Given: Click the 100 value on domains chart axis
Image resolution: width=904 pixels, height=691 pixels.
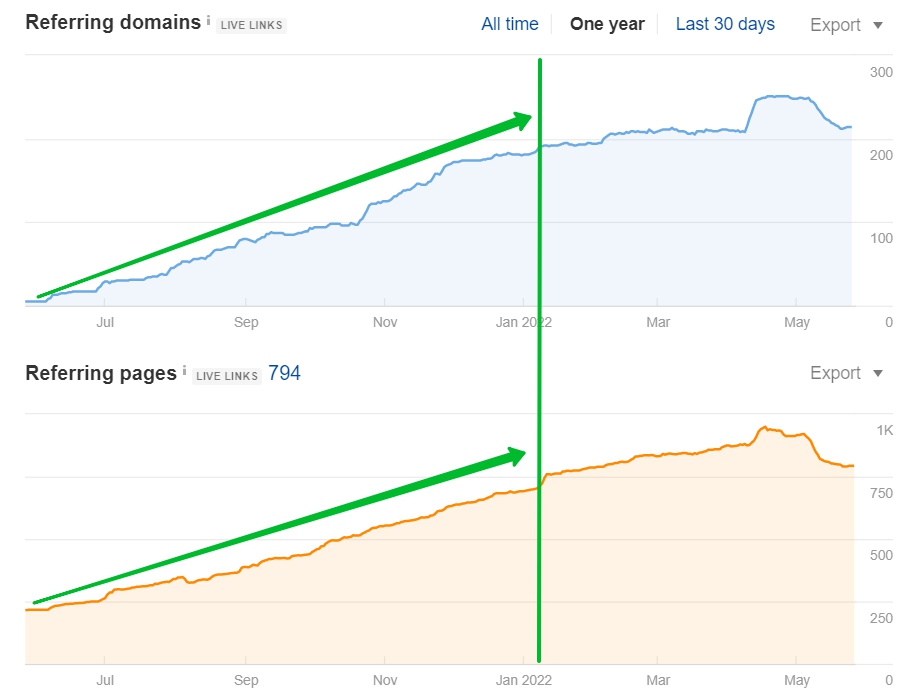Looking at the screenshot, I should tap(881, 239).
